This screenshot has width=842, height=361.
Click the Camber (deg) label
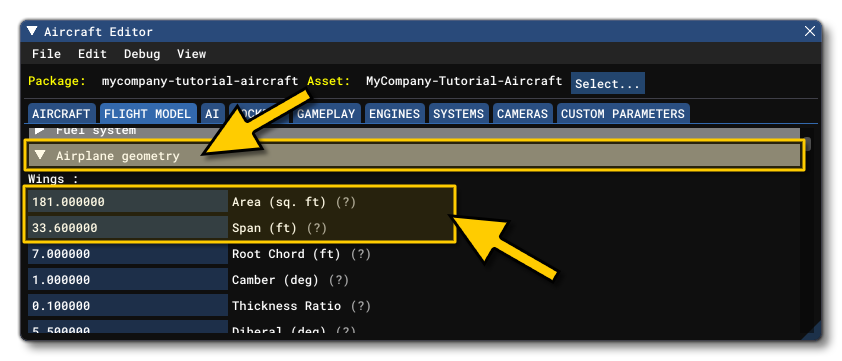tap(275, 280)
